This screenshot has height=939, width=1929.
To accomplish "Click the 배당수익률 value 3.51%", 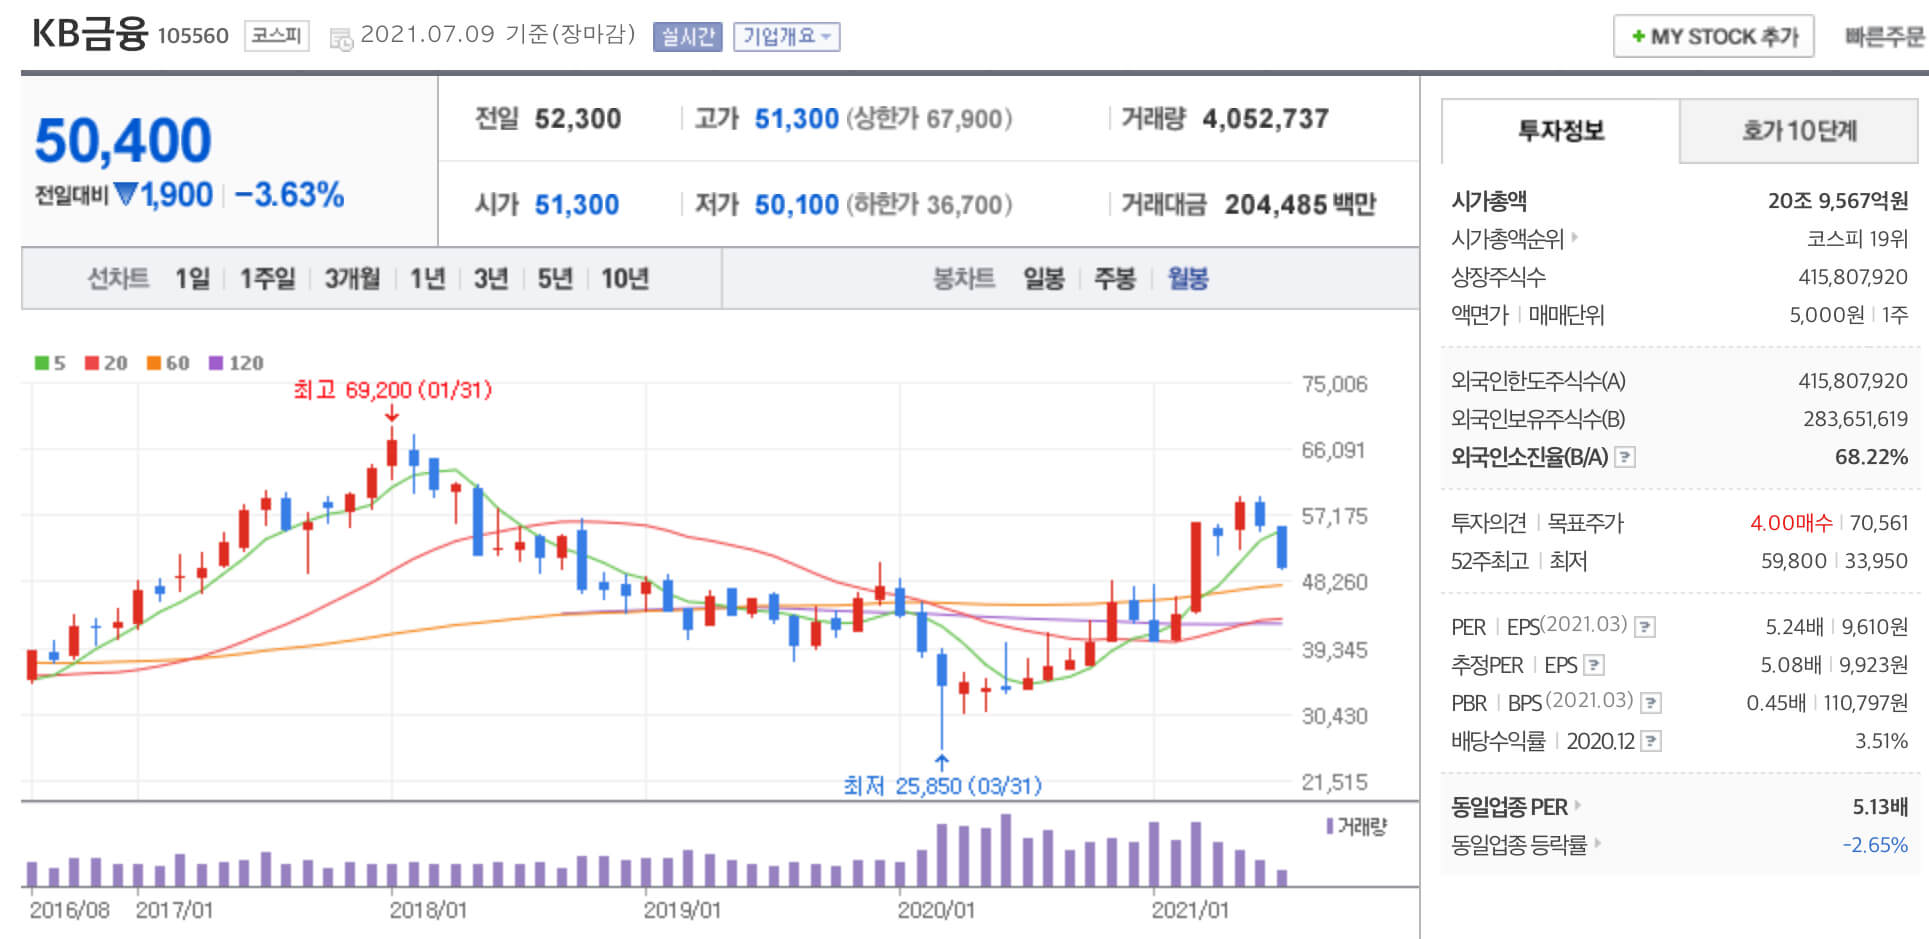I will pos(1881,741).
